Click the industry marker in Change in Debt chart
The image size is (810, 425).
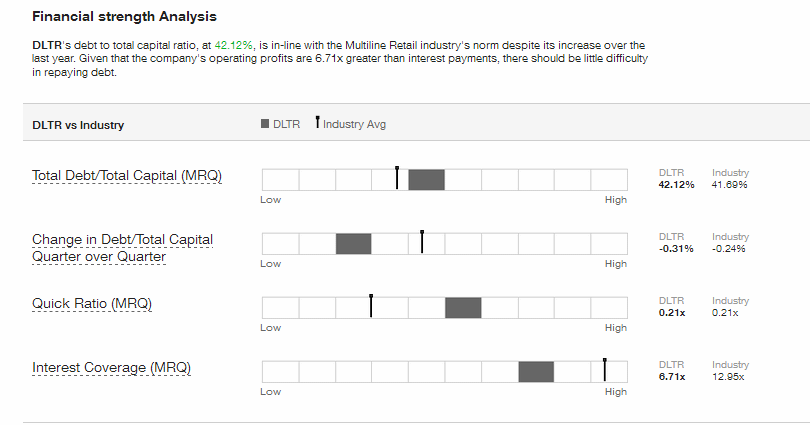(422, 242)
